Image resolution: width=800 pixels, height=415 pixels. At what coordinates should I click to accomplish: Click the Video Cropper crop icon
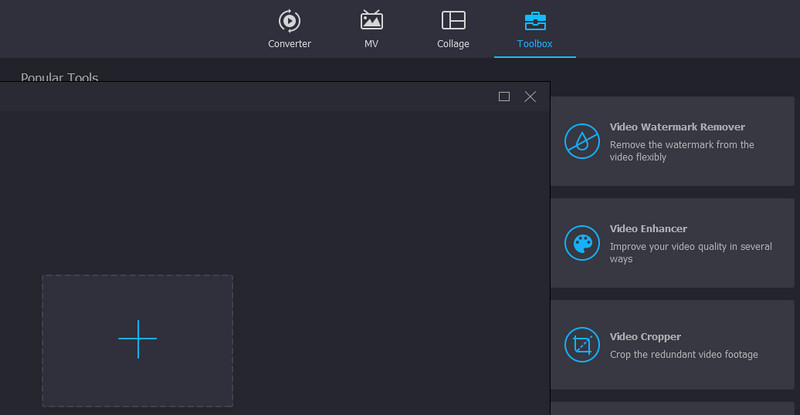coord(581,345)
